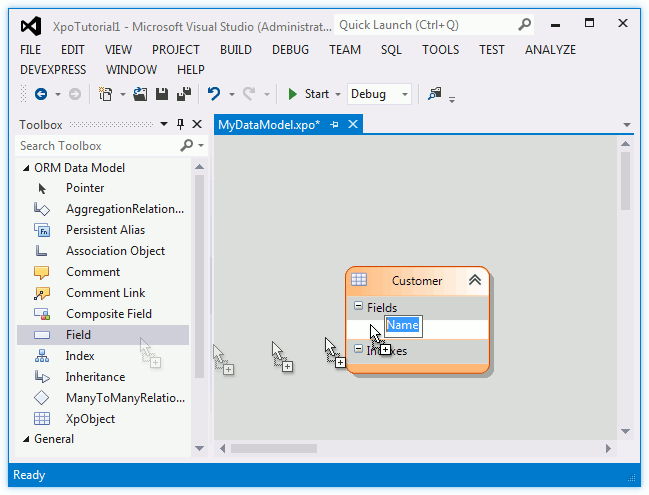
Task: Open the PROJECT menu
Action: [x=176, y=50]
